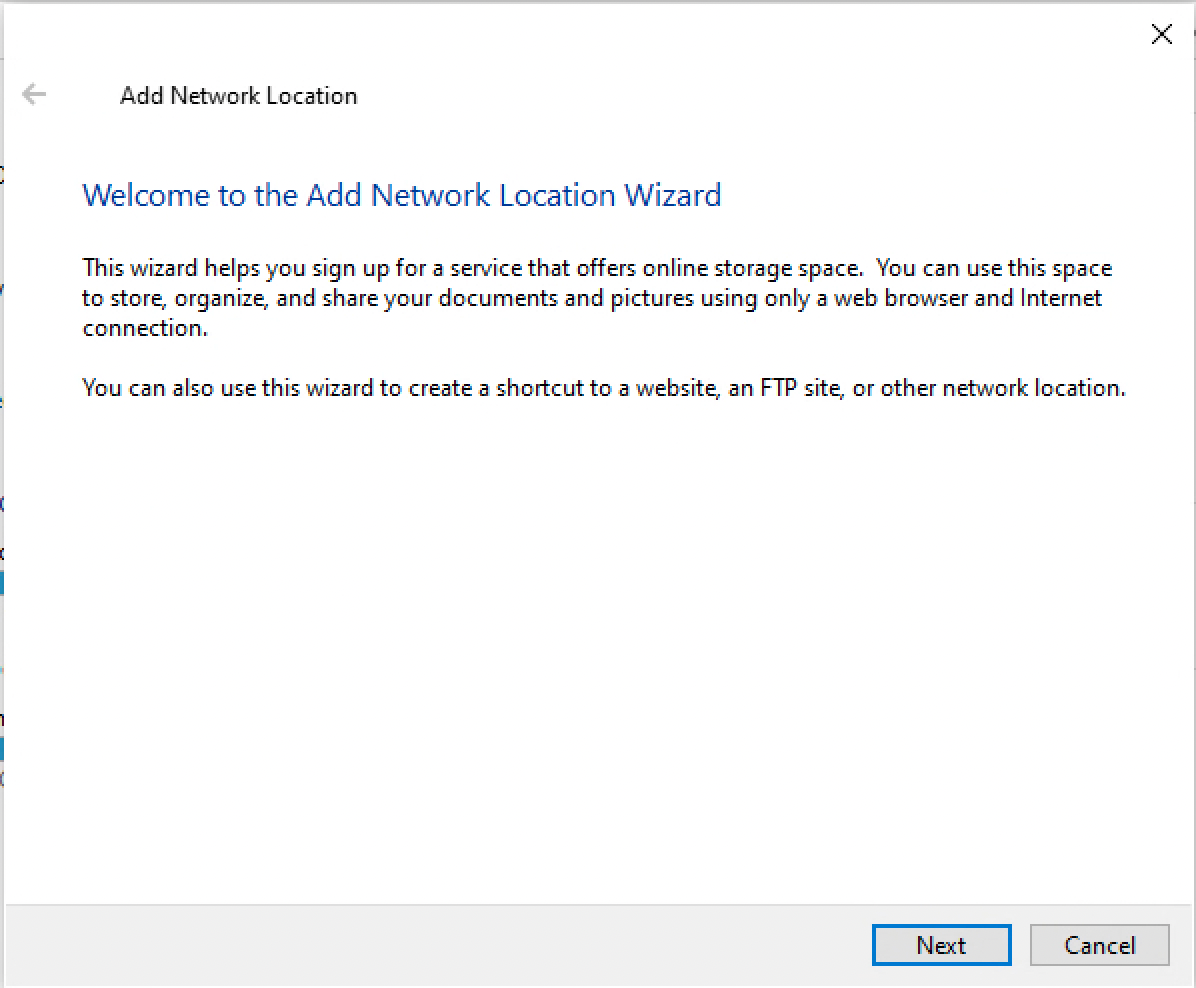Click the word 'connection.' ending the first paragraph
Screen dimensions: 1196x988
tap(145, 328)
